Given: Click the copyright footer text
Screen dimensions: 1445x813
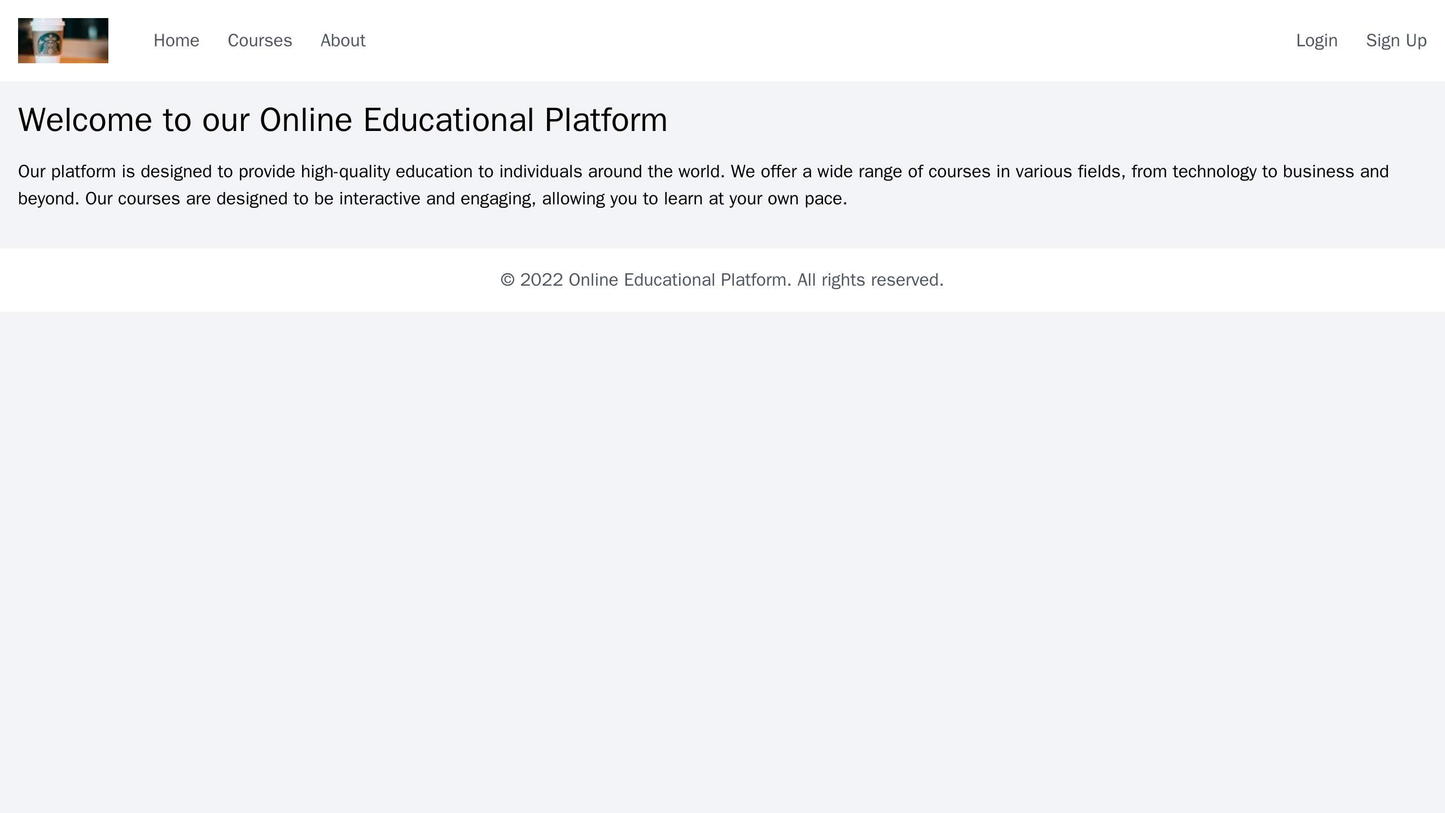Looking at the screenshot, I should (722, 279).
